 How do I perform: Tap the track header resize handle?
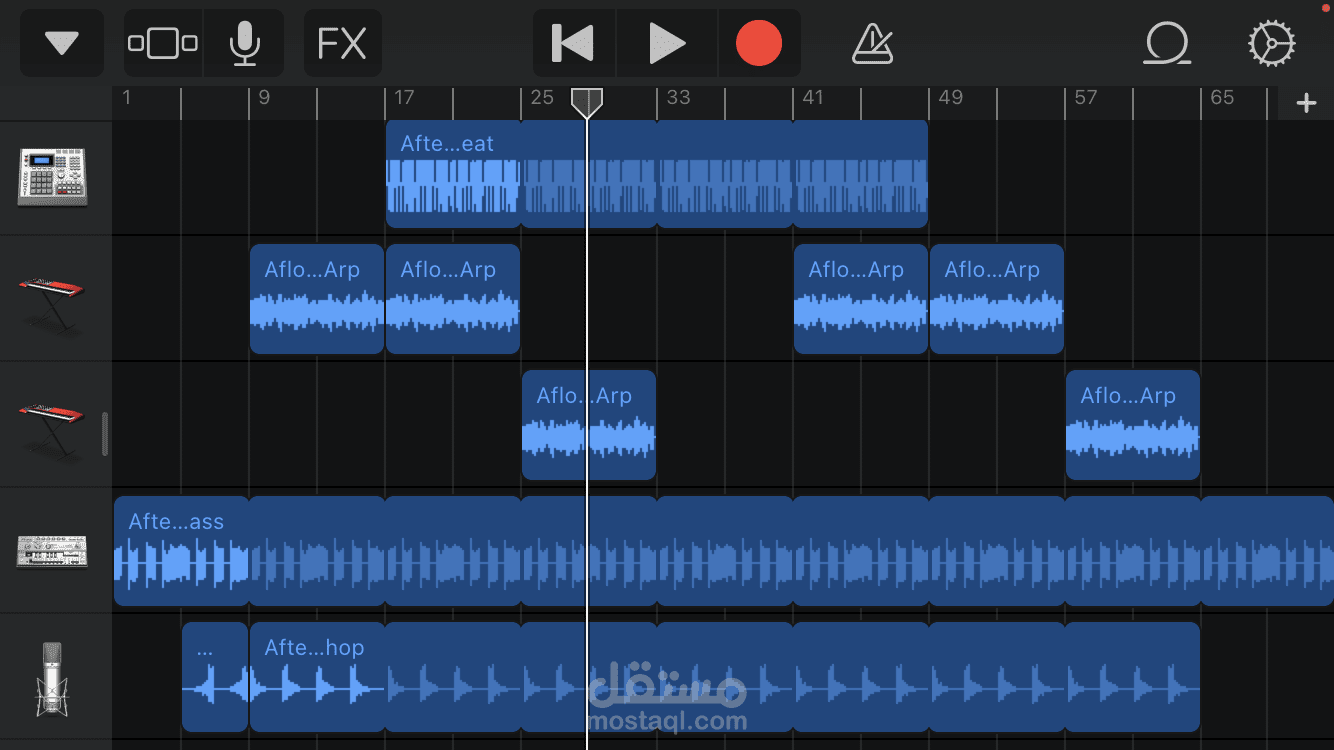105,433
